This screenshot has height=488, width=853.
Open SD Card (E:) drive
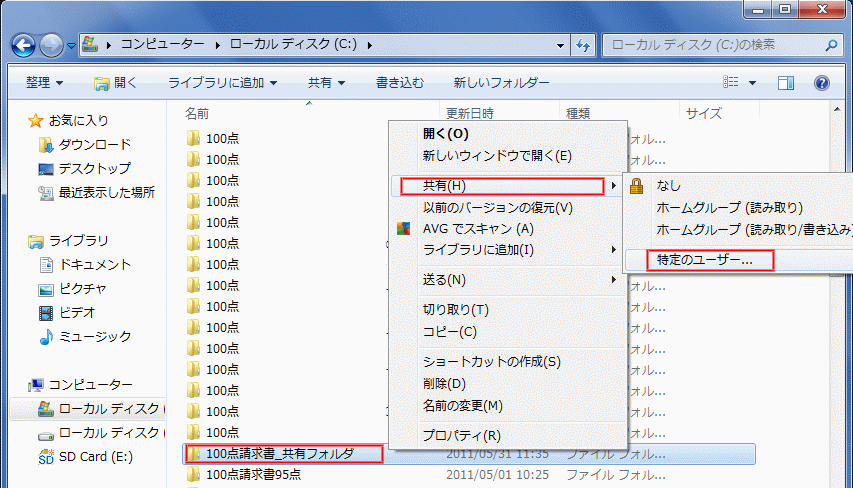click(86, 456)
